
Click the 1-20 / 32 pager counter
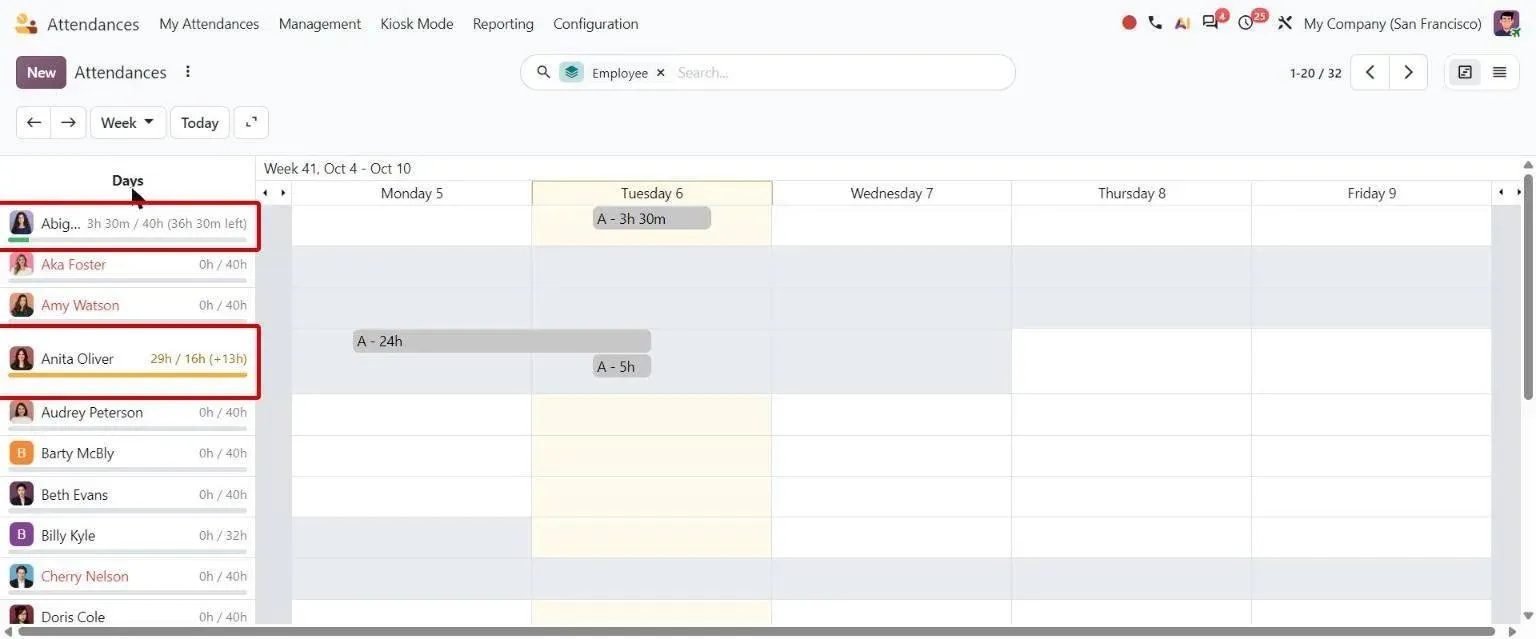pyautogui.click(x=1315, y=73)
